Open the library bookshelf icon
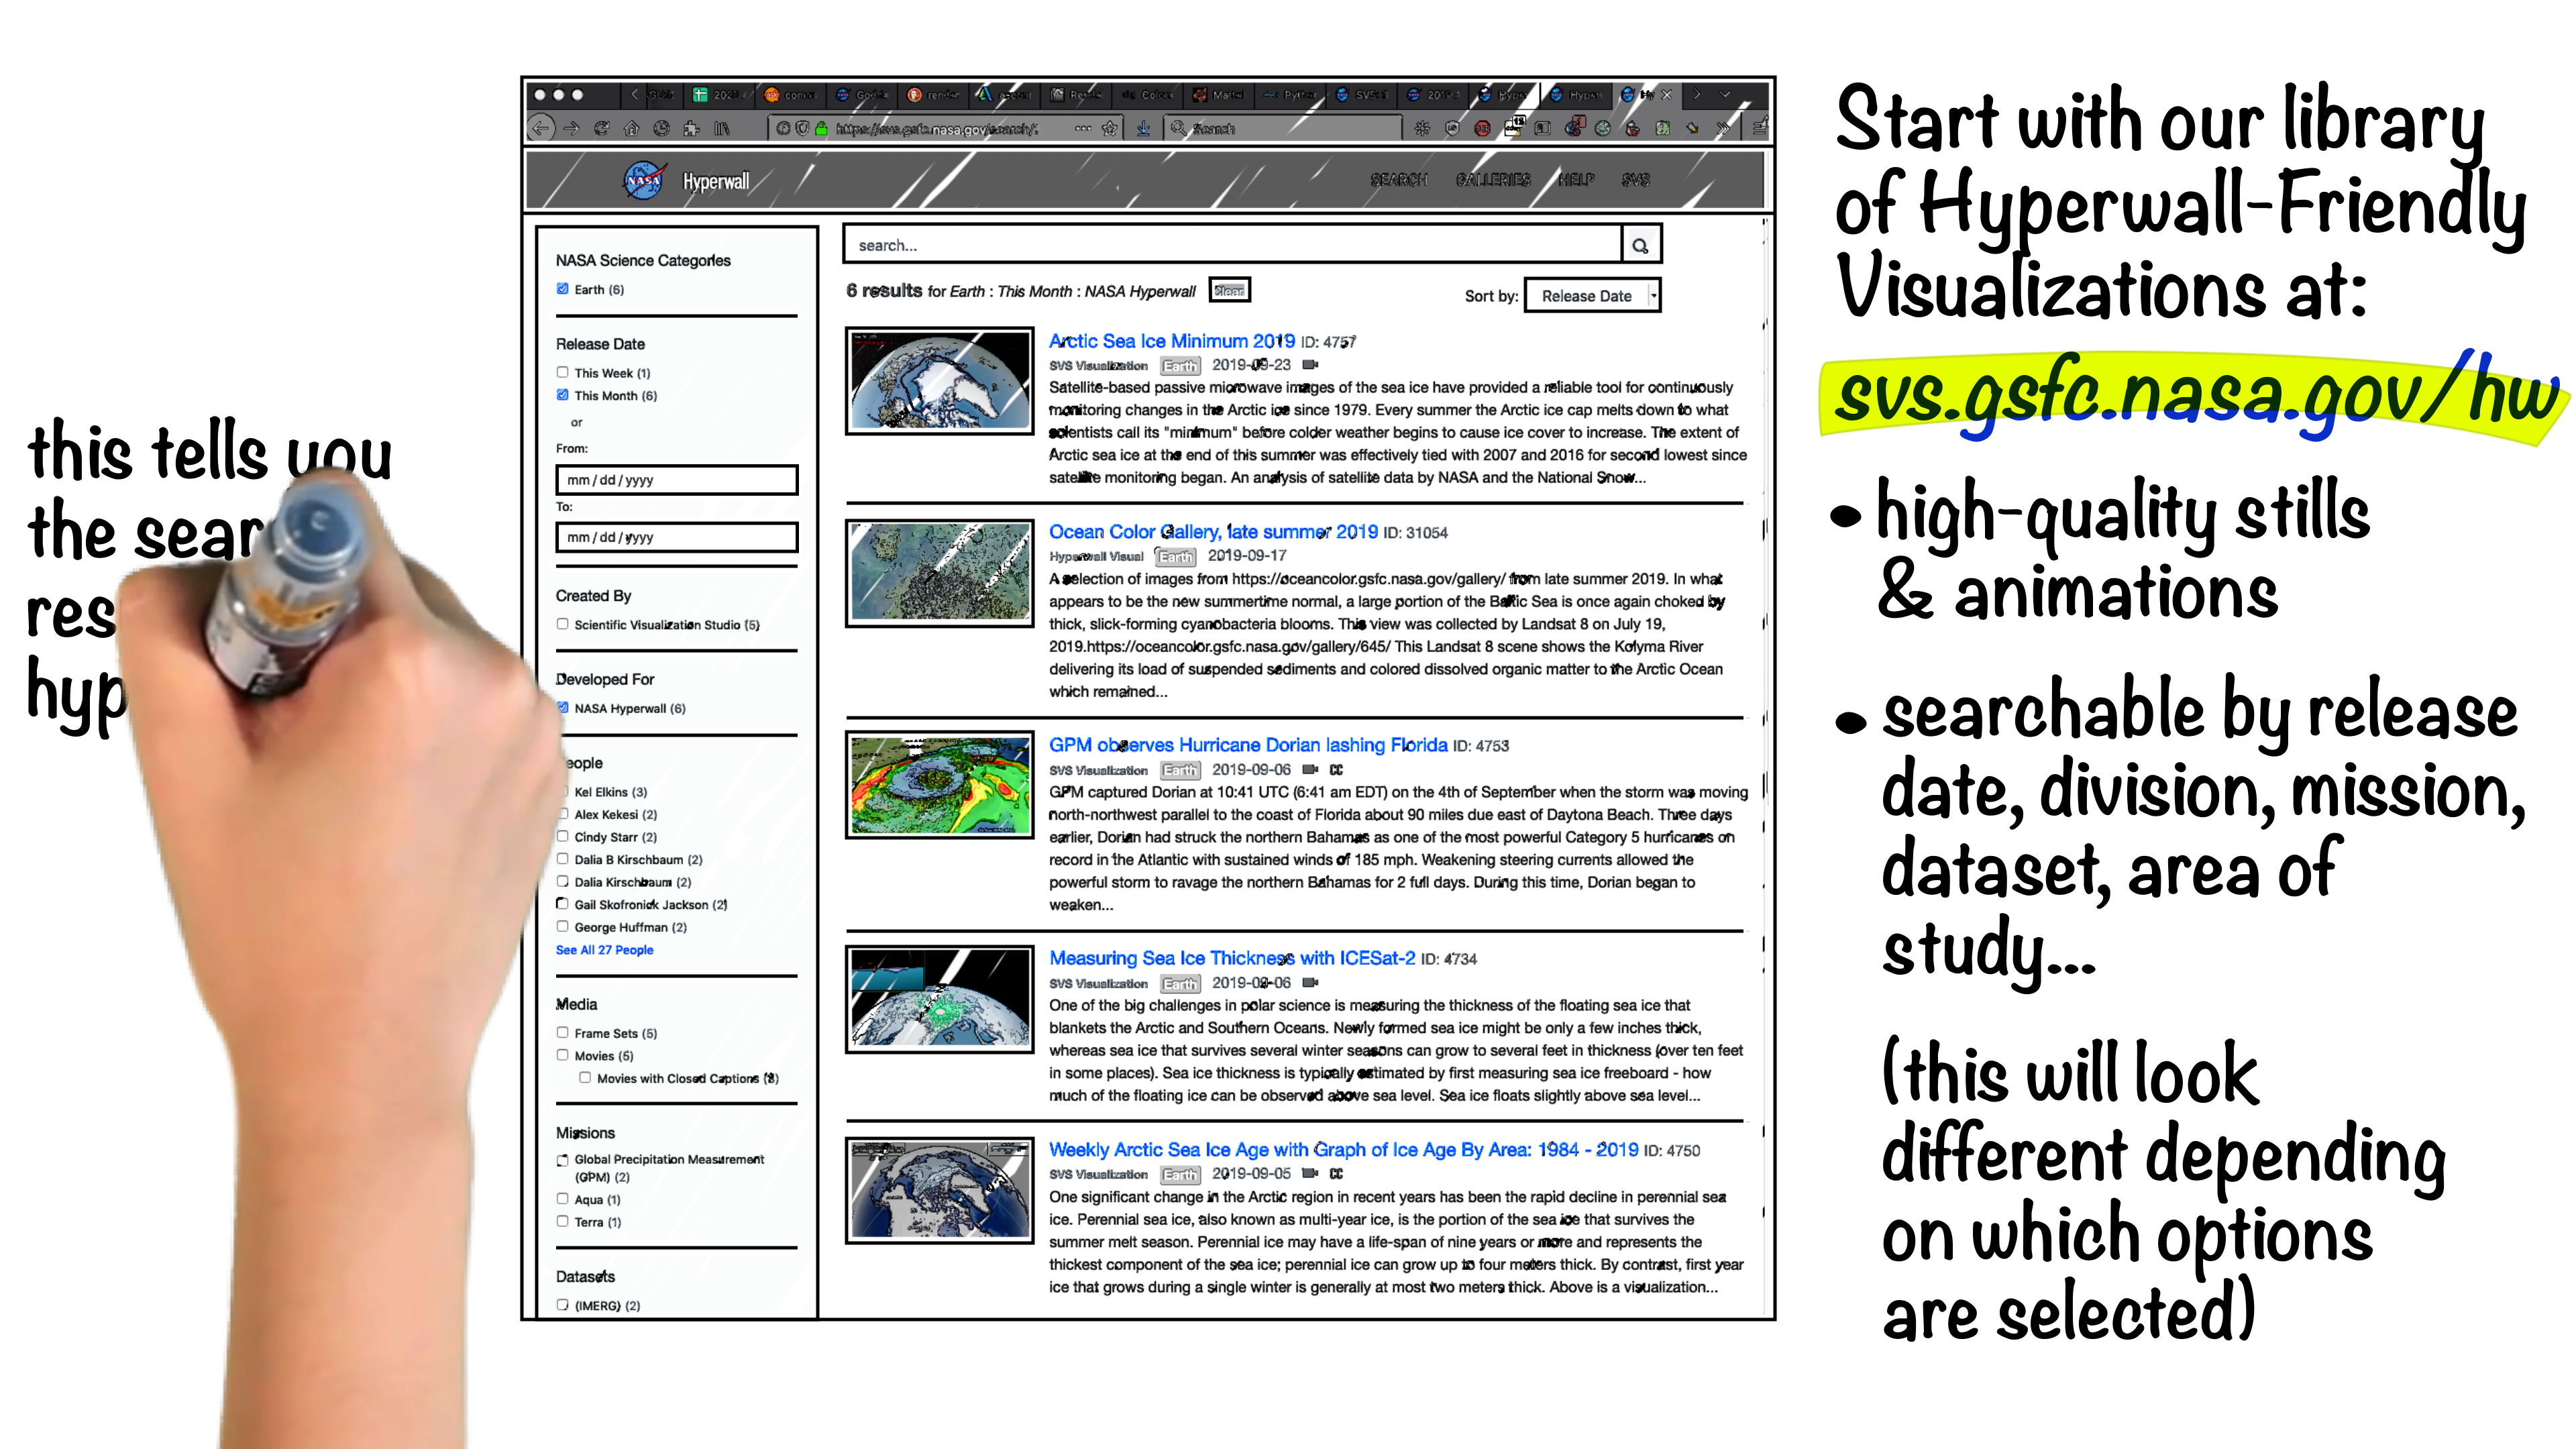Image resolution: width=2576 pixels, height=1449 pixels. coord(722,128)
